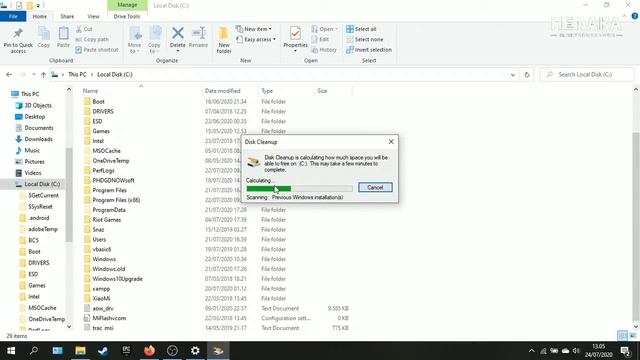The image size is (640, 360).
Task: Create a New folder from the ribbon
Action: coord(224,40)
